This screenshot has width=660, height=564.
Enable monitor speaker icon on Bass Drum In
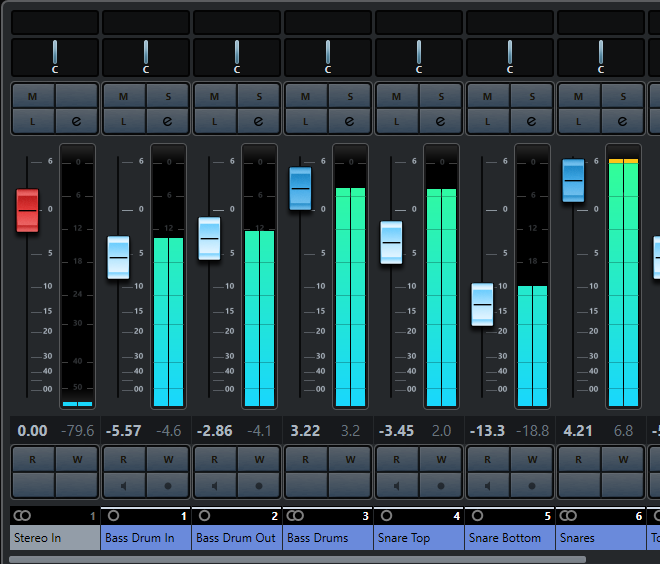124,485
